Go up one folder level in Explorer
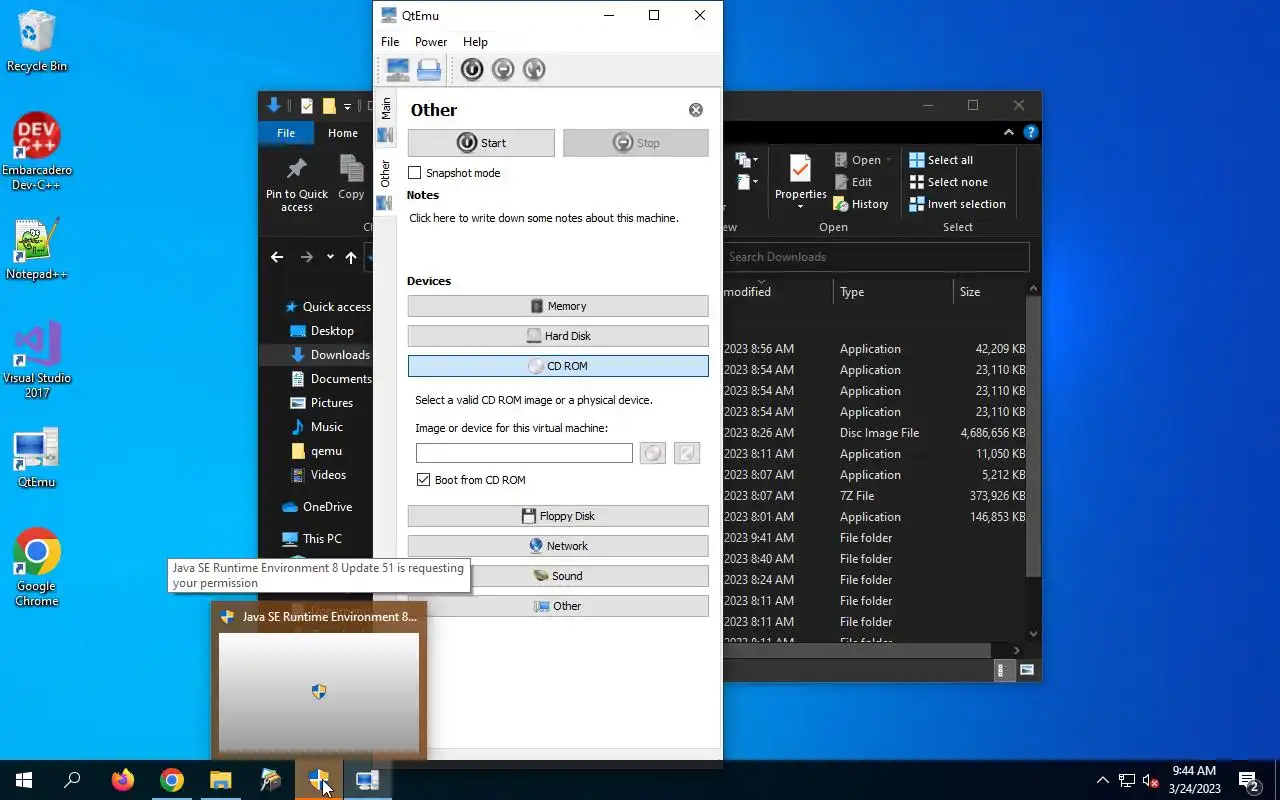The height and width of the screenshot is (800, 1280). pyautogui.click(x=351, y=257)
